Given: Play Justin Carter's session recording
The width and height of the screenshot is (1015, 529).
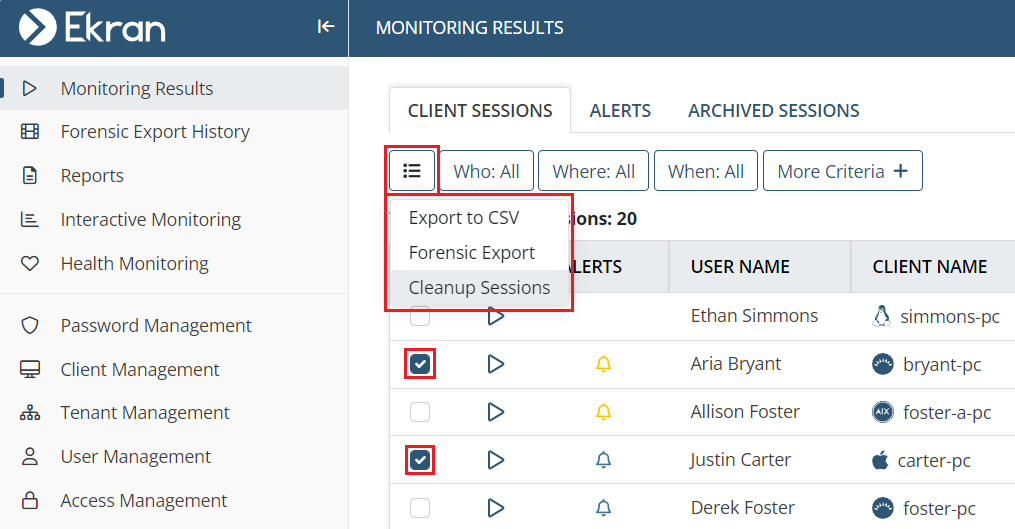Looking at the screenshot, I should 495,460.
